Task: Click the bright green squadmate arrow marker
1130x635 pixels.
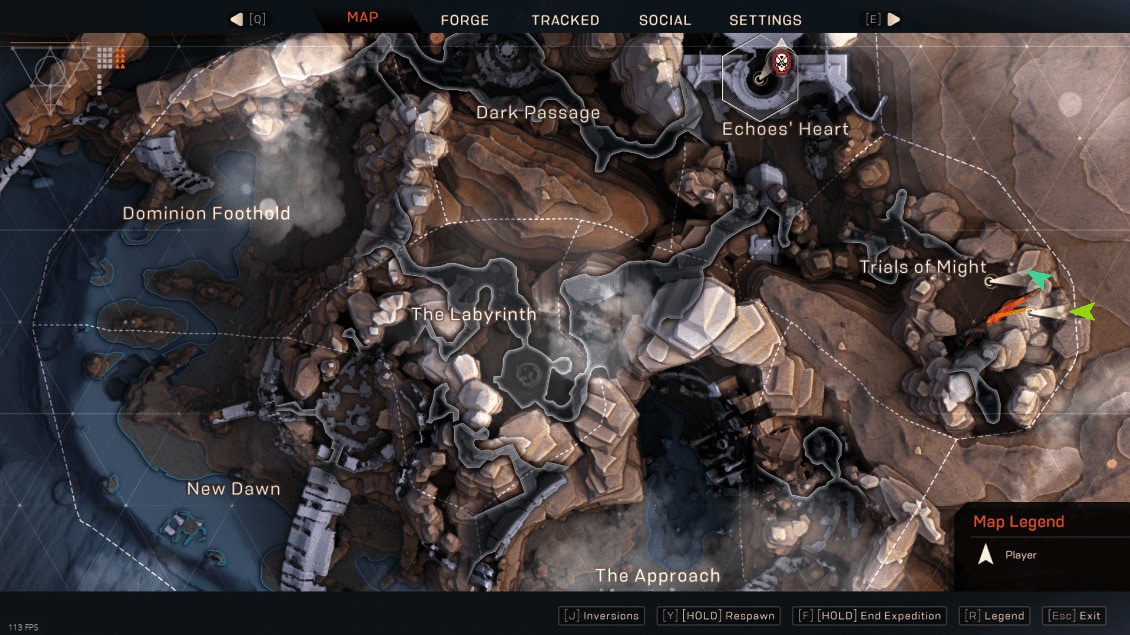Action: 1082,311
